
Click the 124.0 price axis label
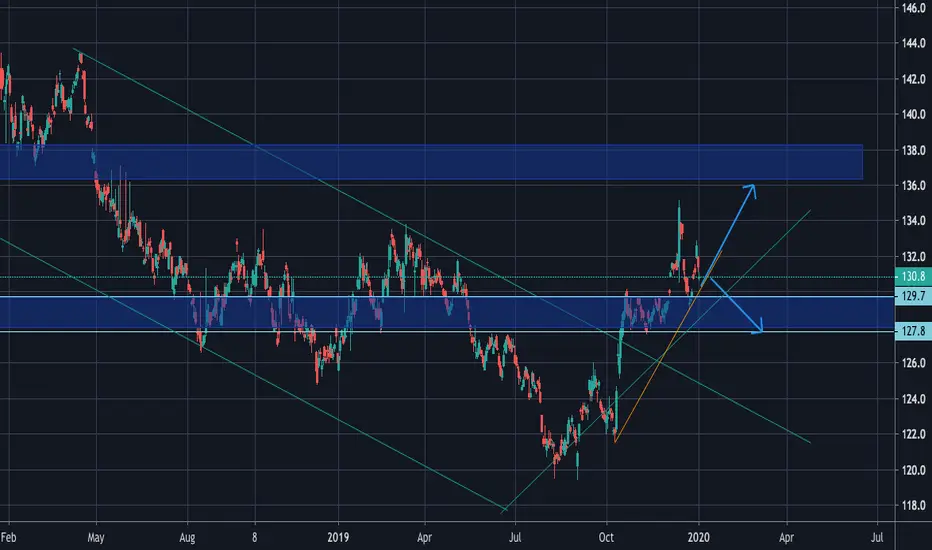coord(914,398)
